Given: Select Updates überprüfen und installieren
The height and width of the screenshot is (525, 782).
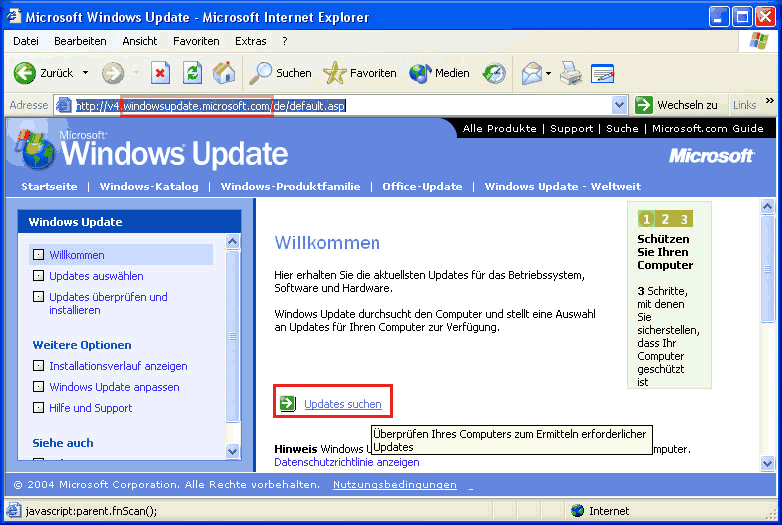Looking at the screenshot, I should click(x=108, y=303).
